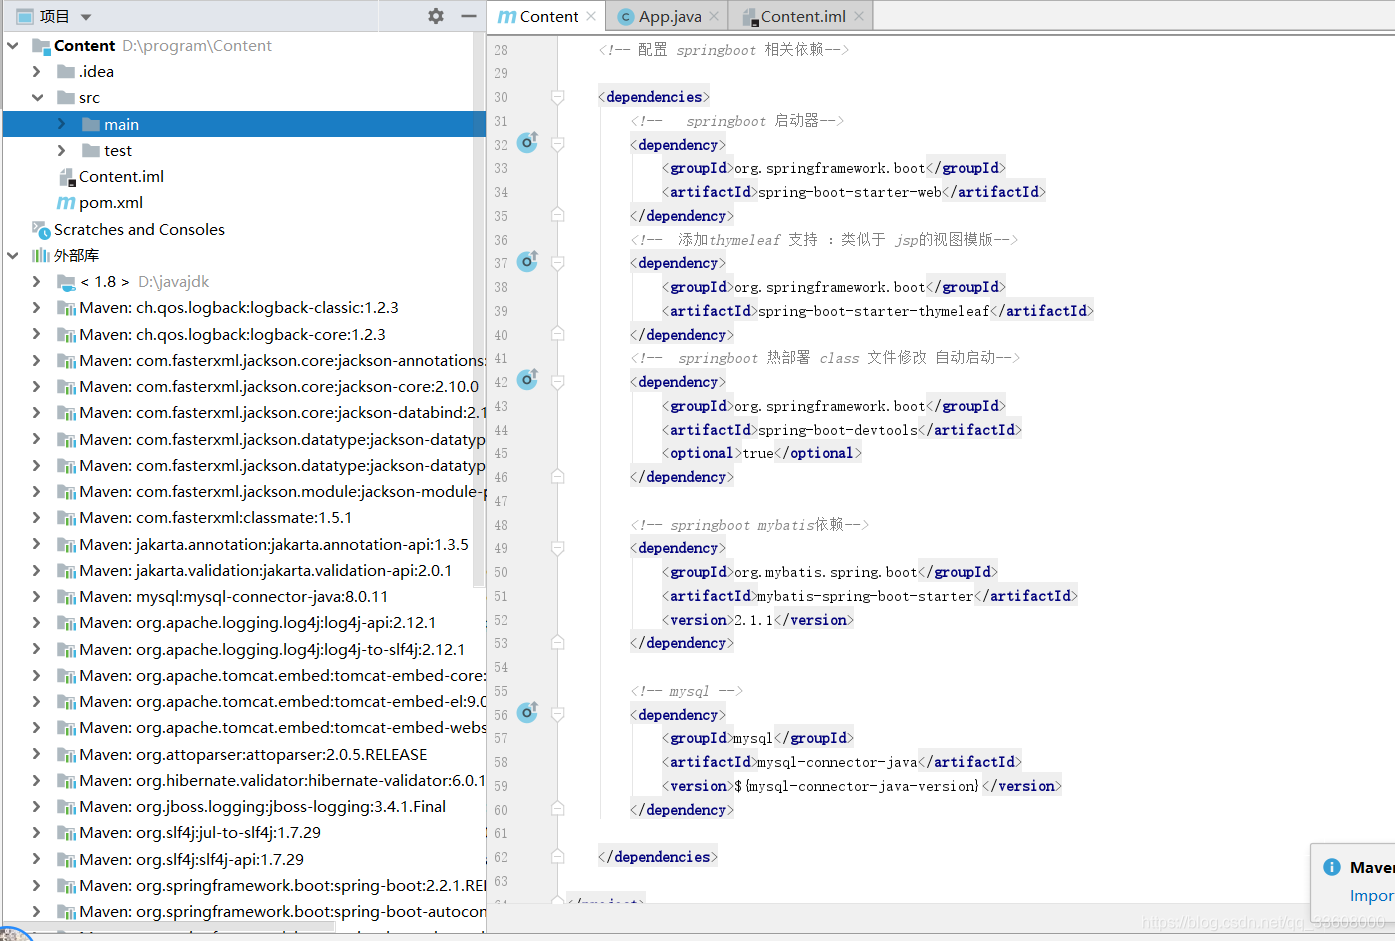Fold dependency block at line 56
Viewport: 1395px width, 941px height.
click(558, 714)
